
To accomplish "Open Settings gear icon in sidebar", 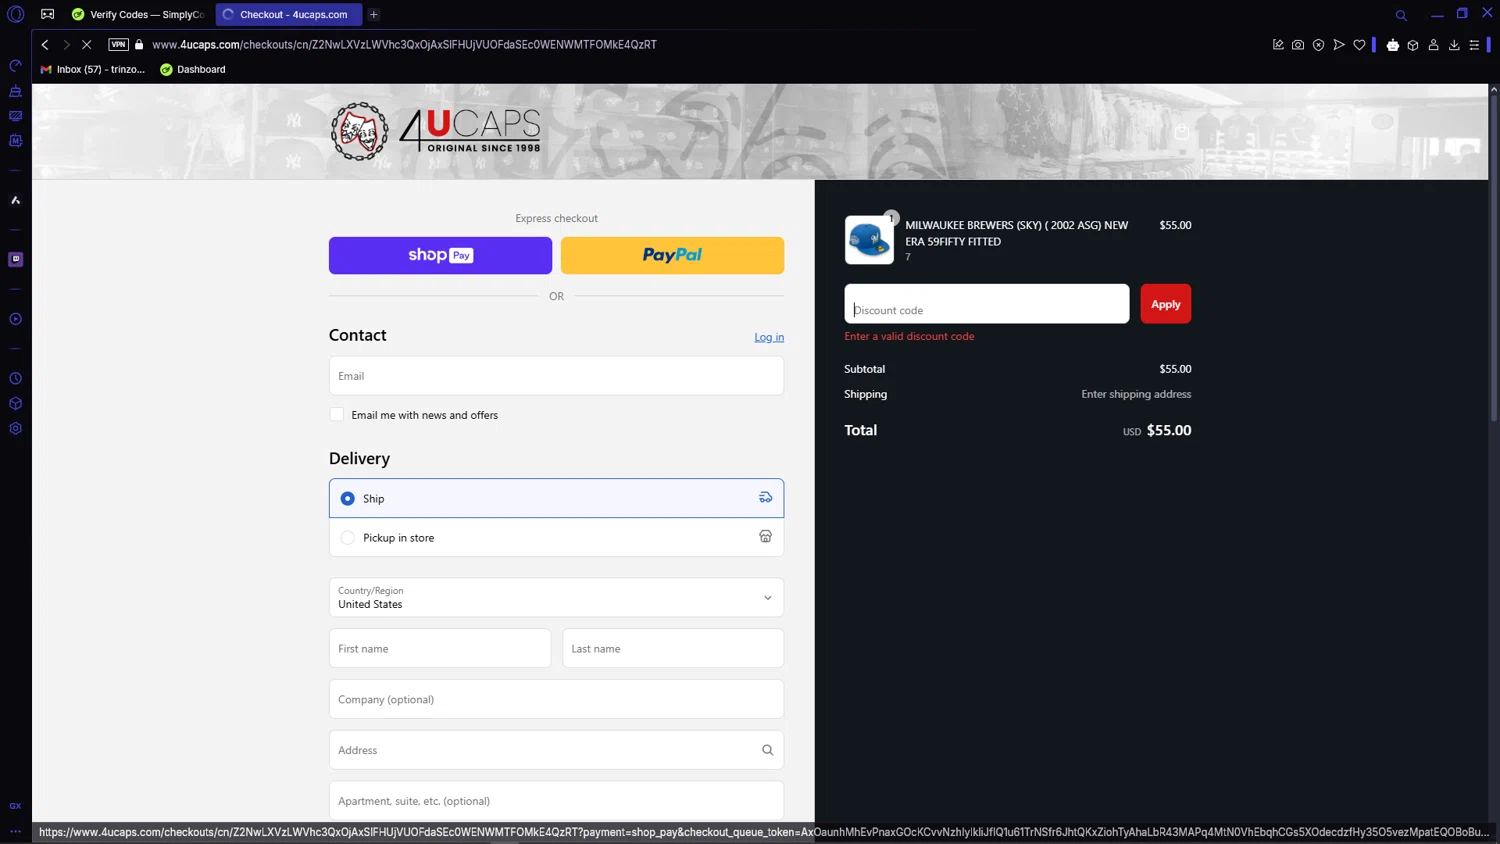I will click(15, 429).
